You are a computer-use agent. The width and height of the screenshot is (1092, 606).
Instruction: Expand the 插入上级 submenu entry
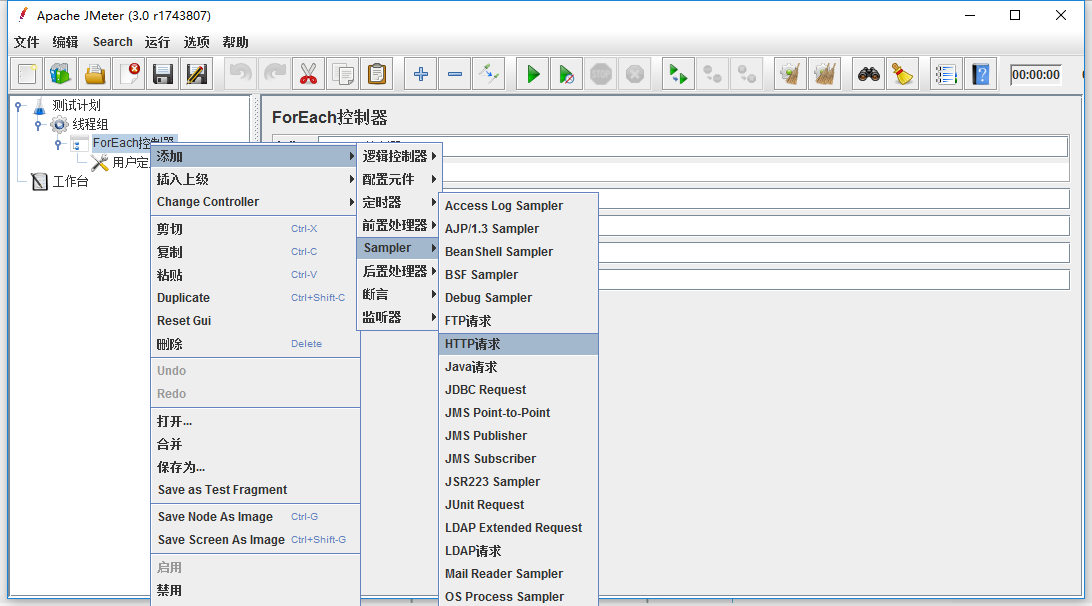click(x=255, y=179)
